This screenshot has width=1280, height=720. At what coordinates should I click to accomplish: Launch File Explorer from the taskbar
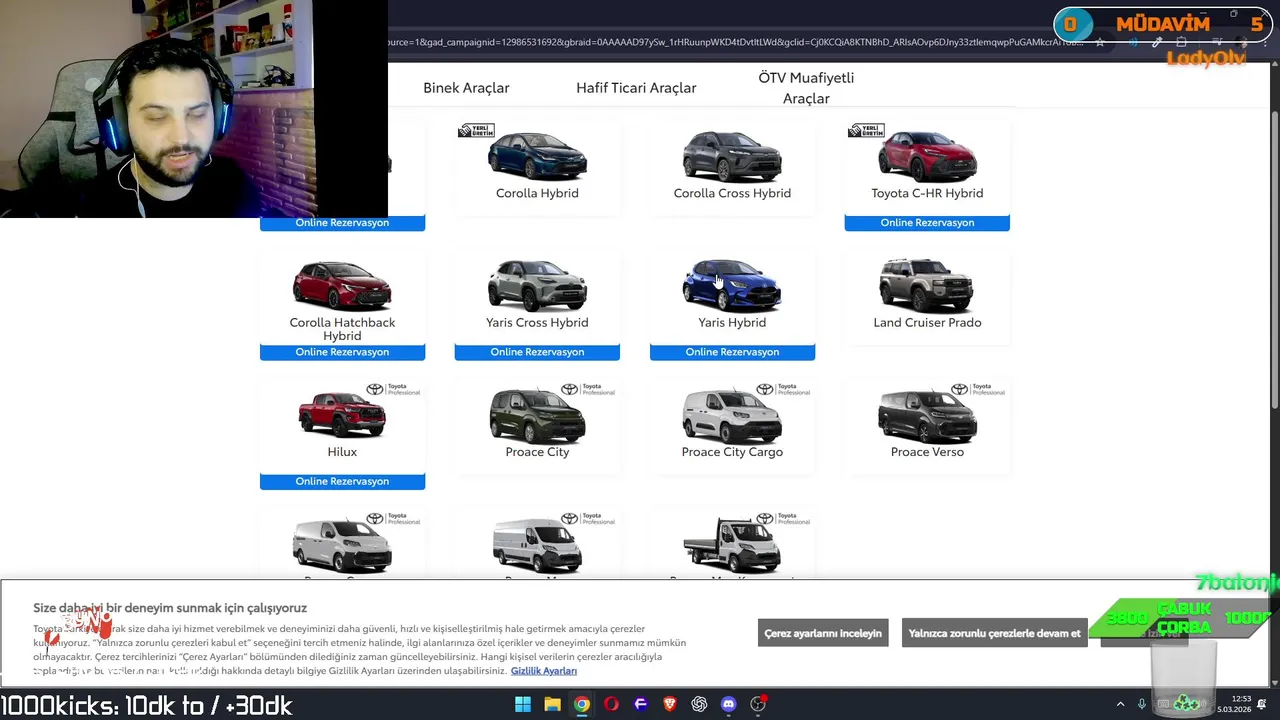coord(552,704)
